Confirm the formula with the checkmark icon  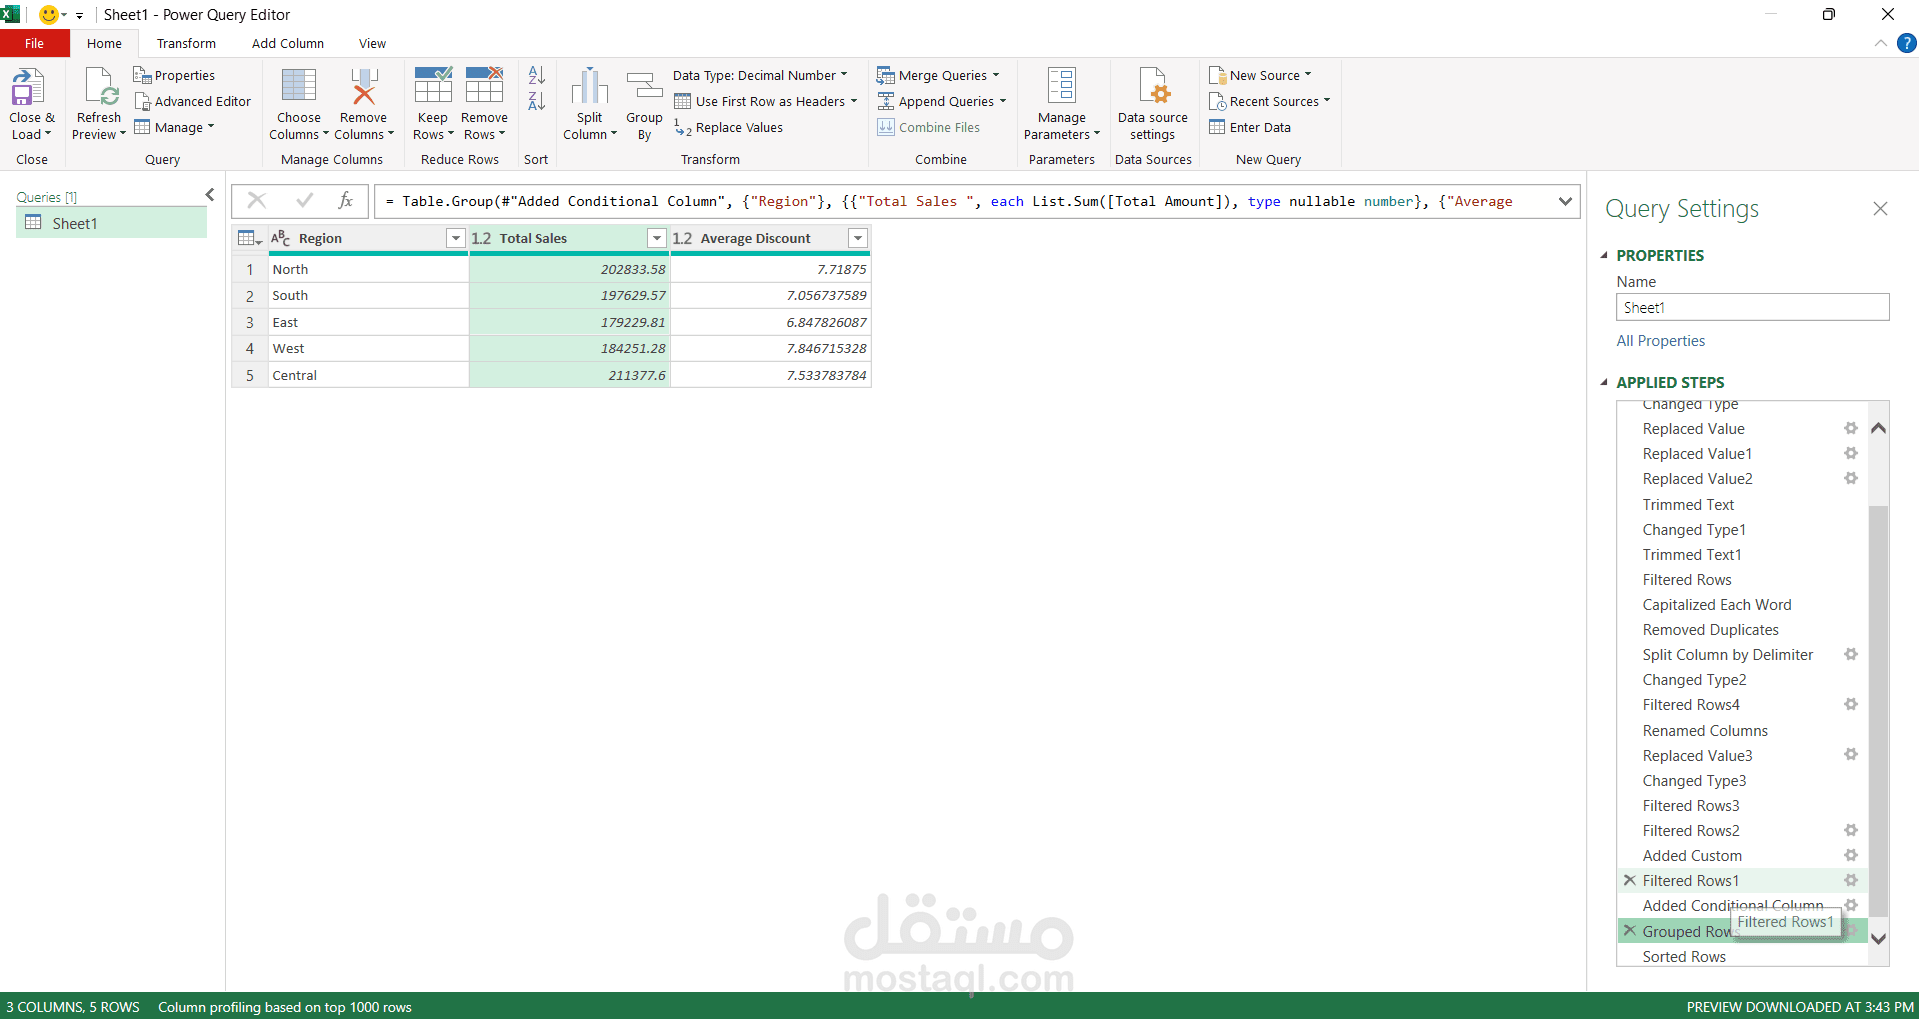pyautogui.click(x=304, y=201)
